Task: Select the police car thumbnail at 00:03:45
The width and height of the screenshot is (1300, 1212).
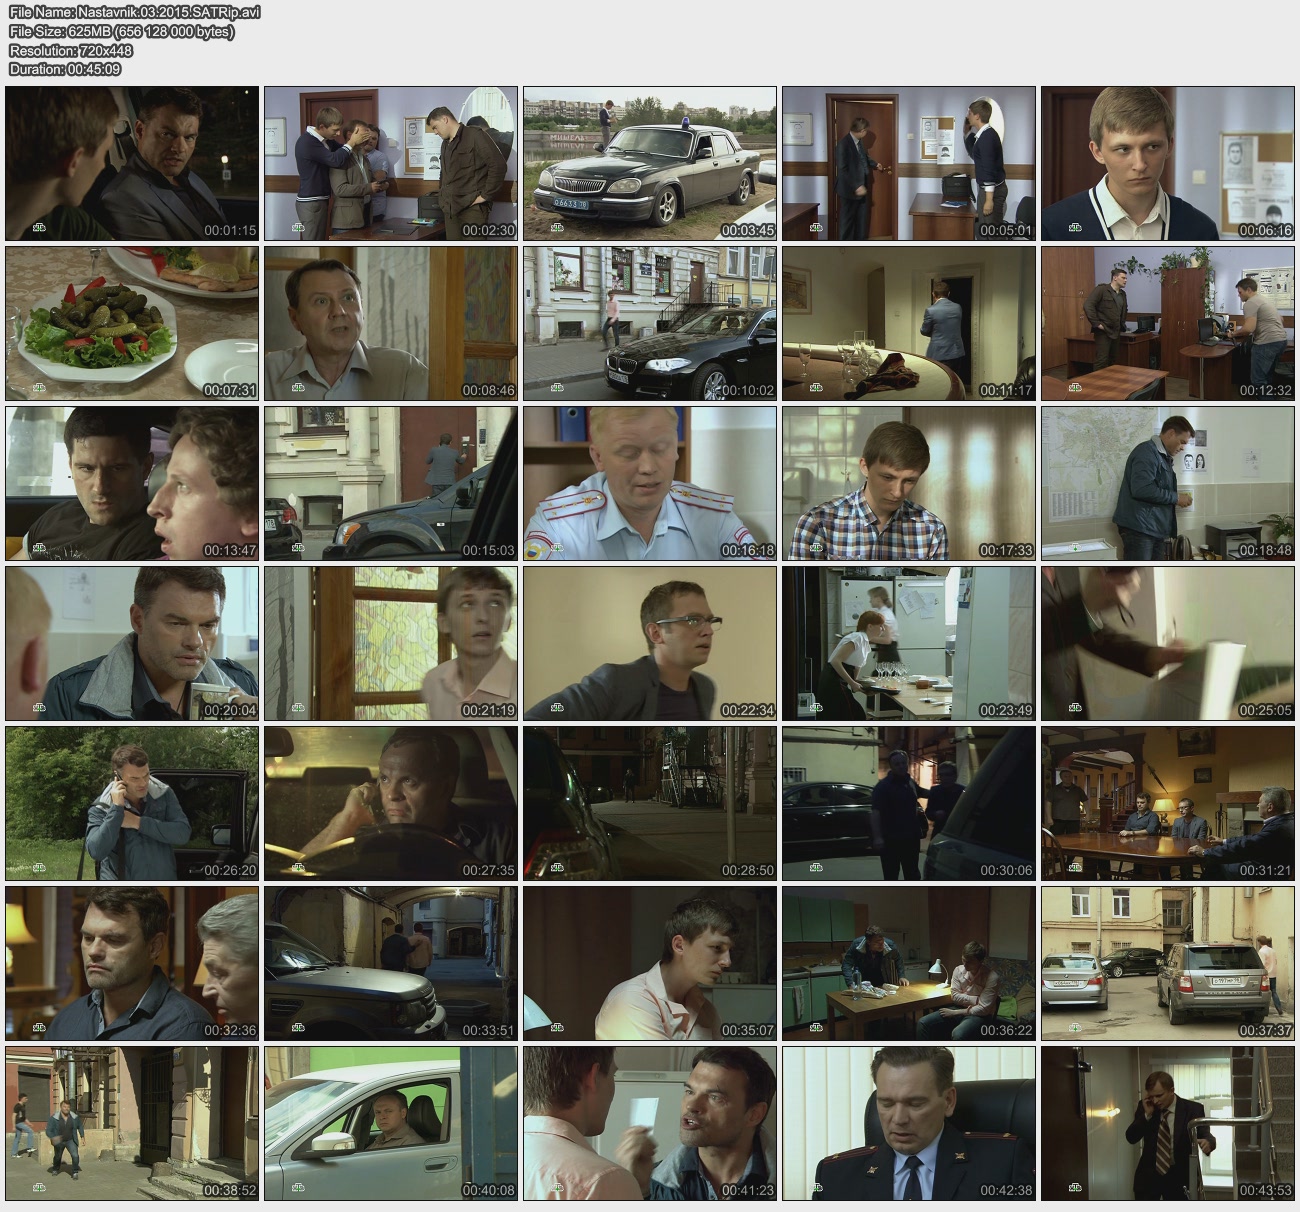Action: coord(650,163)
